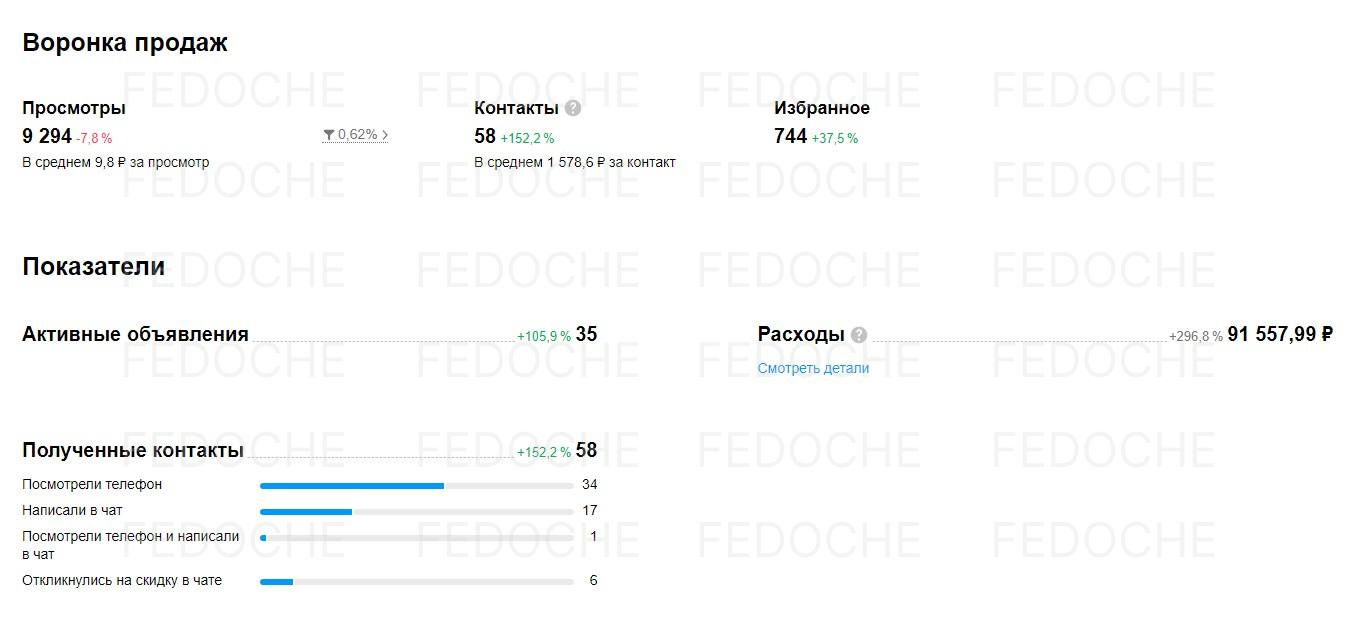The image size is (1356, 630).
Task: Select the Посмотрели телефон progress bar
Action: pos(416,485)
